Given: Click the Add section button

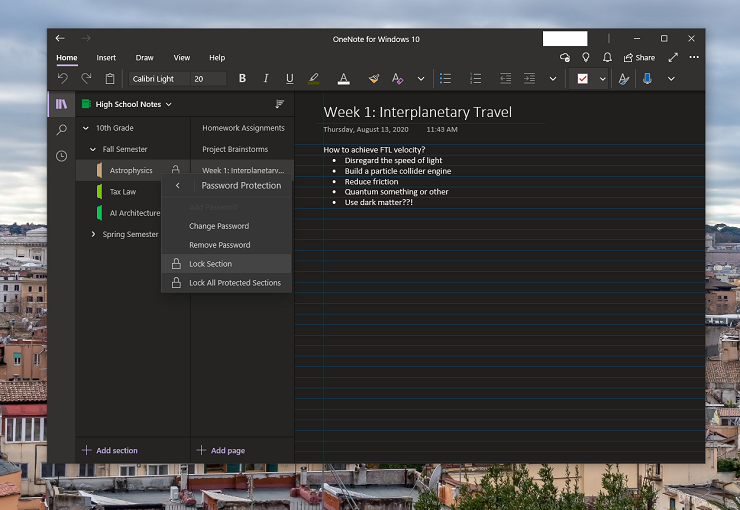Looking at the screenshot, I should [x=110, y=451].
